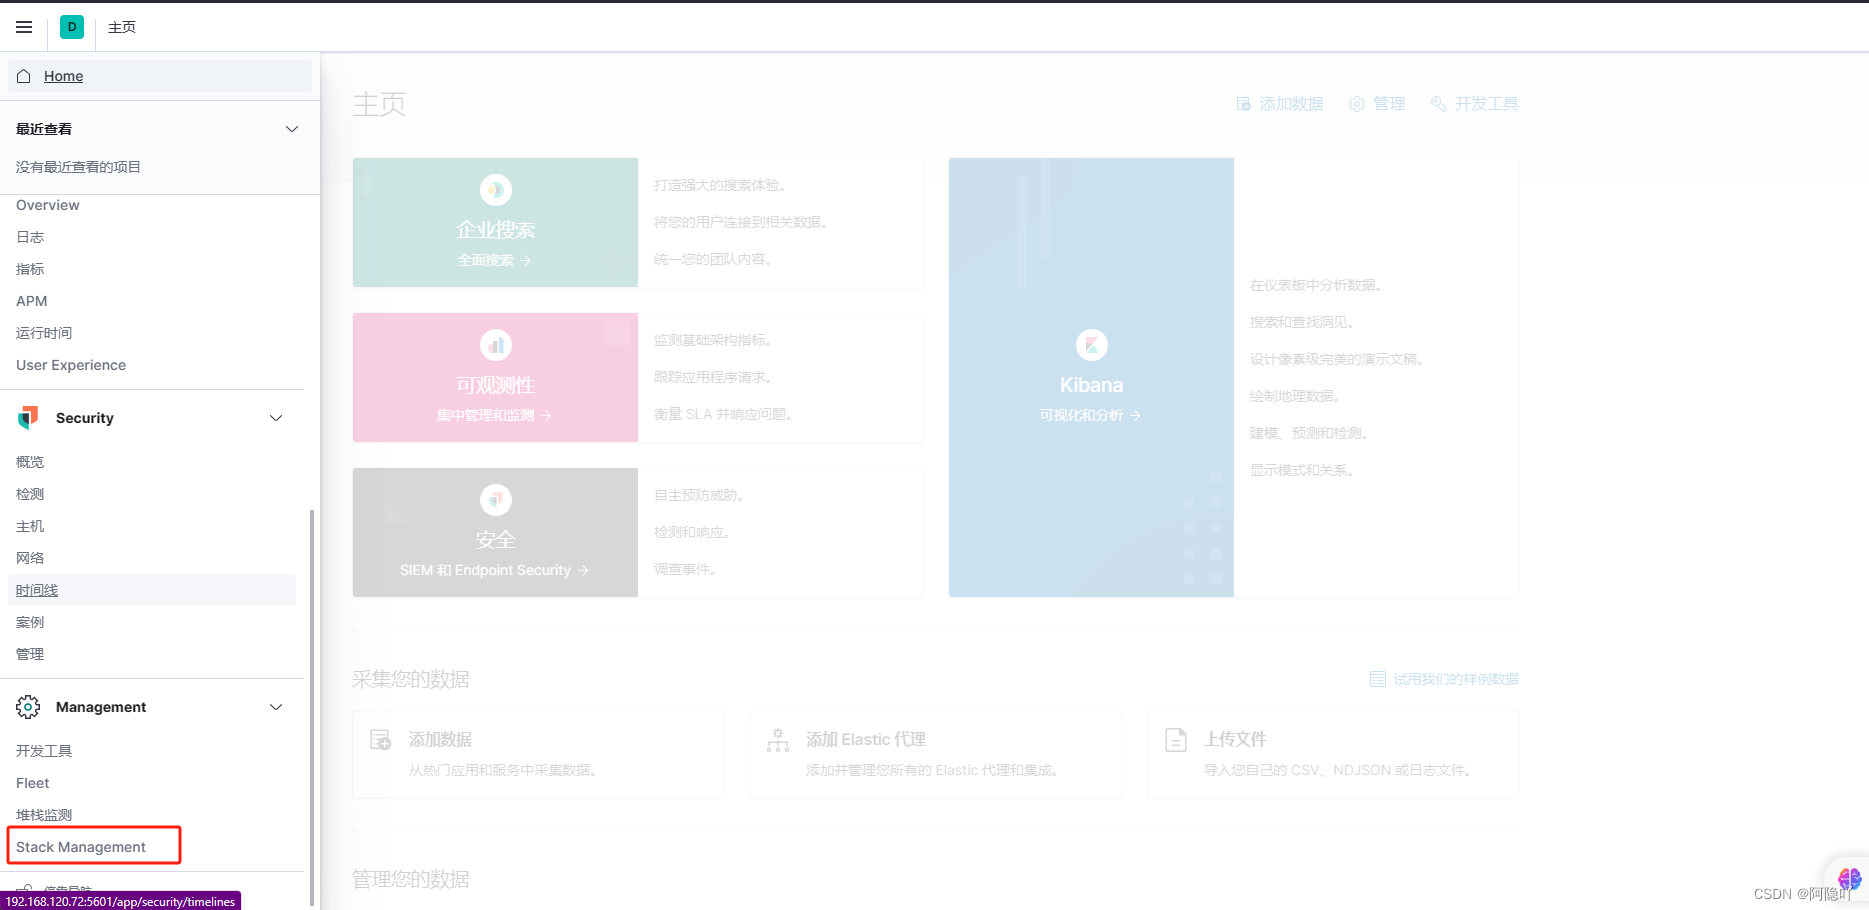1869x910 pixels.
Task: Click the 添加 Elastic 代理 card icon
Action: 778,740
